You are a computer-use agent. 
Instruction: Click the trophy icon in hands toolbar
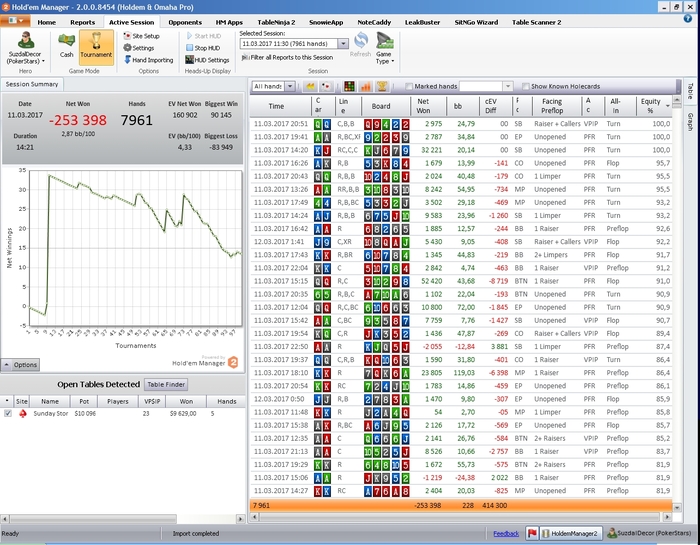tap(382, 86)
